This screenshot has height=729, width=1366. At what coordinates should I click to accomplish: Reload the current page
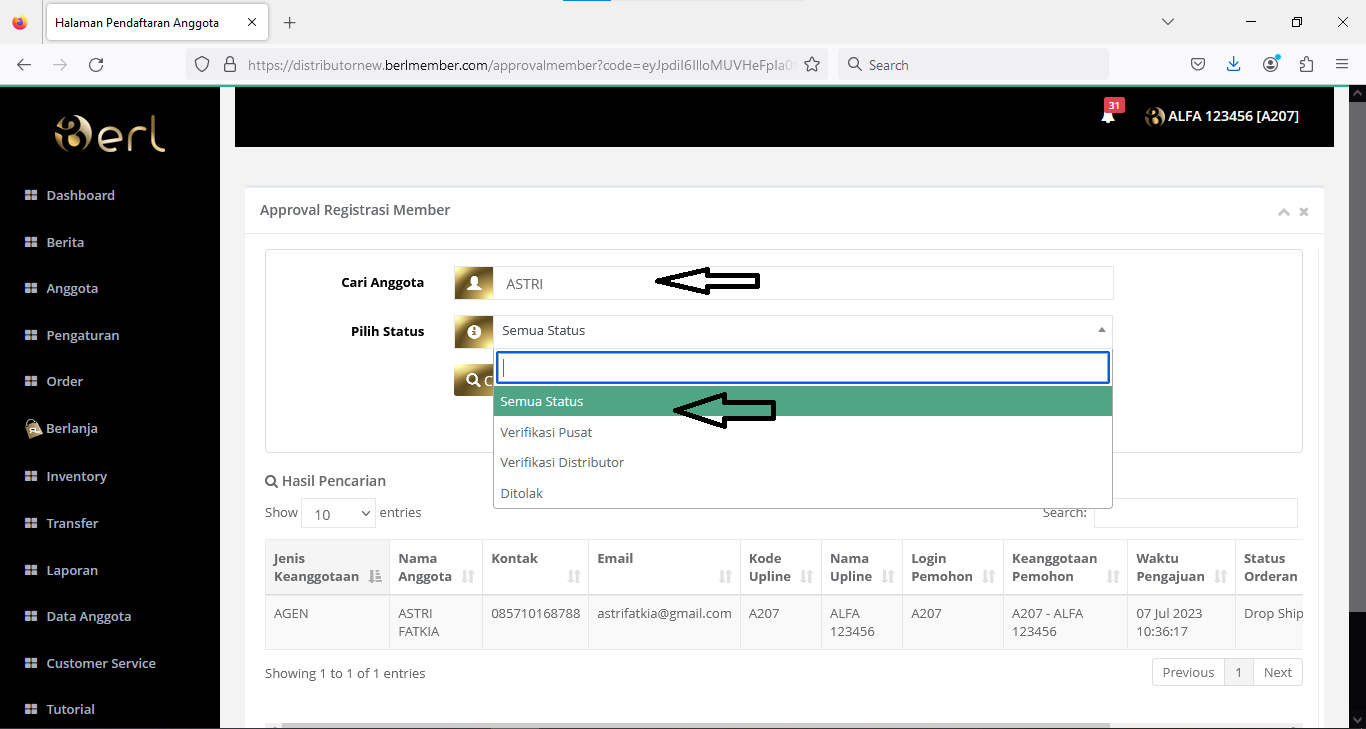(96, 65)
